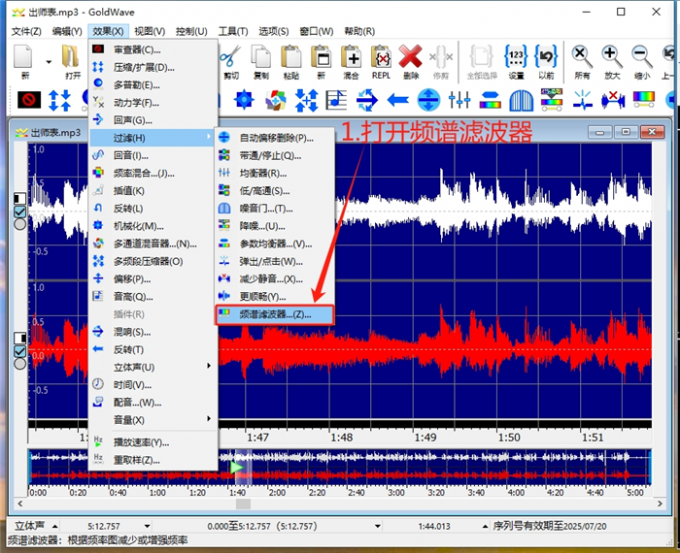Click the Open folder toolbar icon
Screen dimensions: 680x553
71,56
